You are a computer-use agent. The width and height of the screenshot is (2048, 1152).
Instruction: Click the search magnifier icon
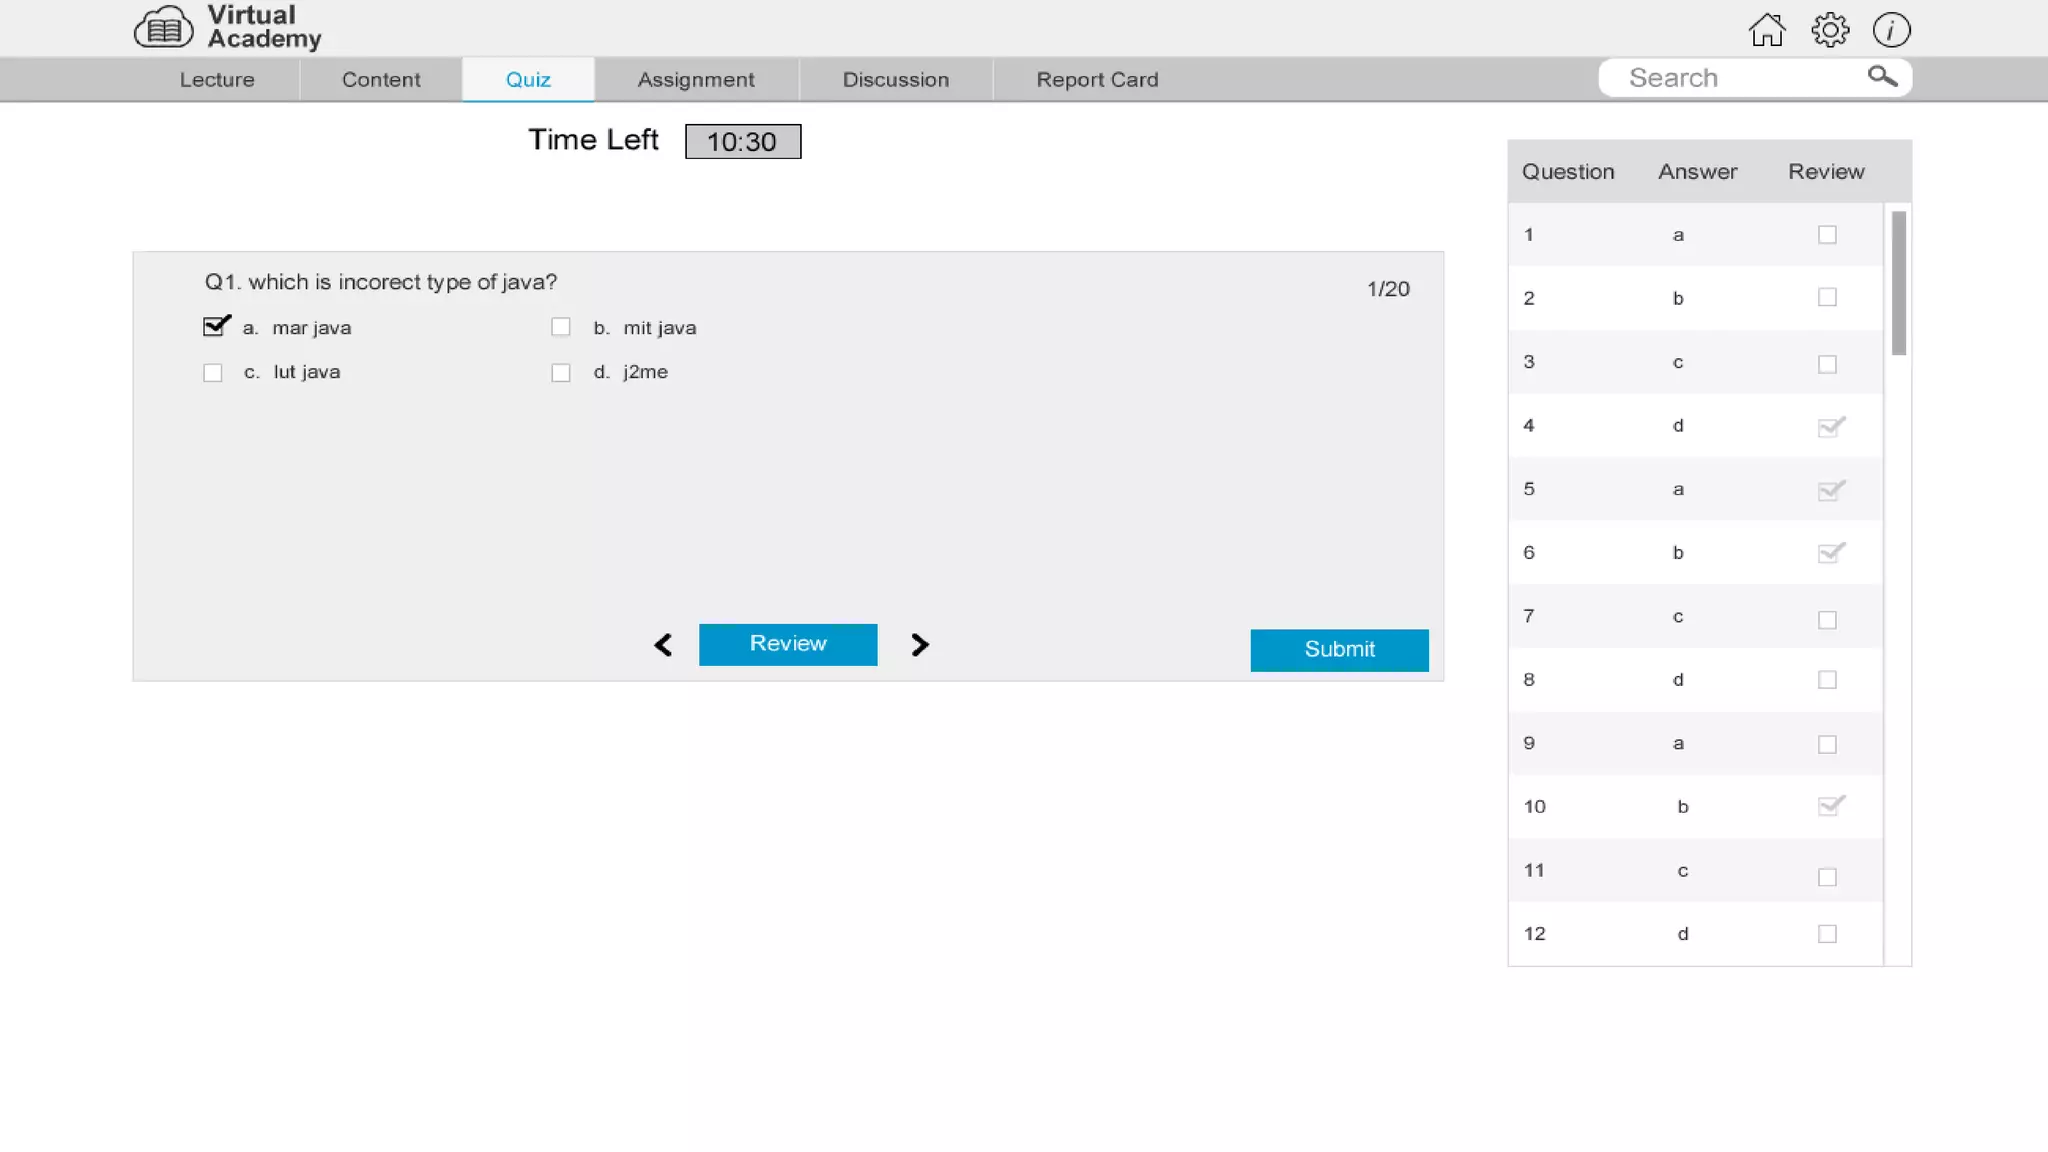click(x=1882, y=77)
